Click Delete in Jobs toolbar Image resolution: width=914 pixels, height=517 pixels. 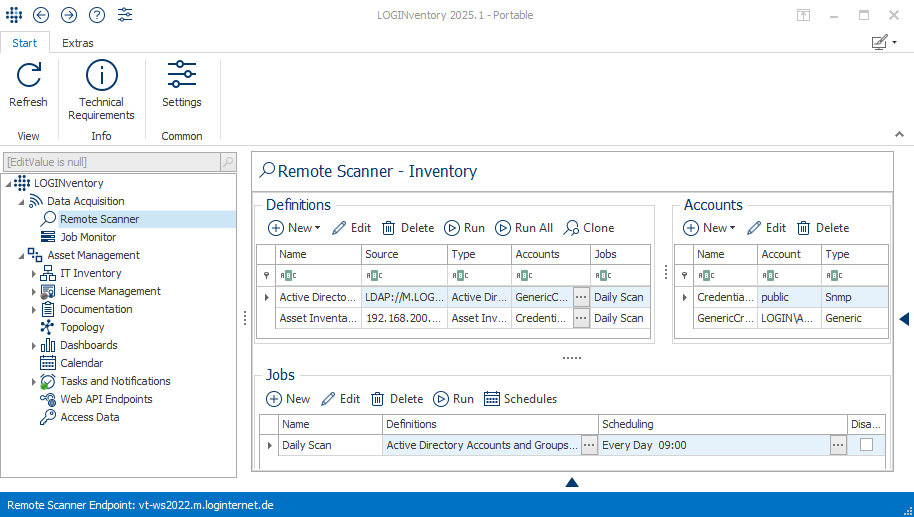(x=397, y=399)
